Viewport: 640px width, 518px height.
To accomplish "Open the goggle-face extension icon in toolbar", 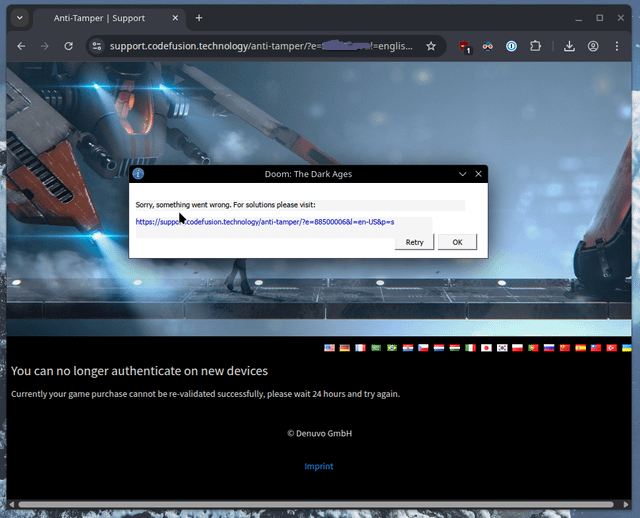I will pyautogui.click(x=488, y=47).
